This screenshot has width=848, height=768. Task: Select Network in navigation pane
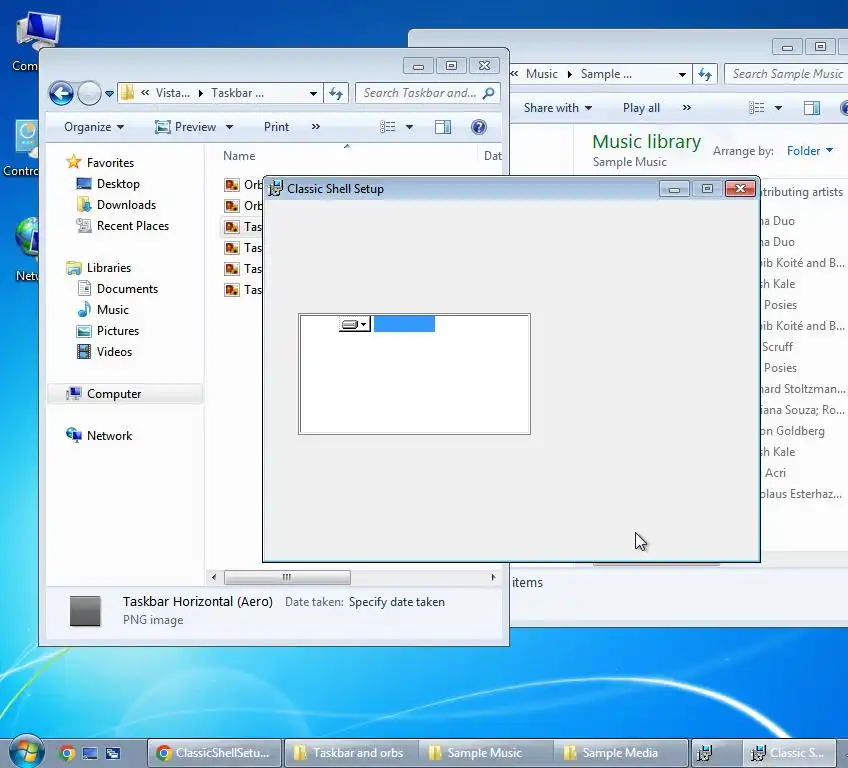click(x=109, y=436)
